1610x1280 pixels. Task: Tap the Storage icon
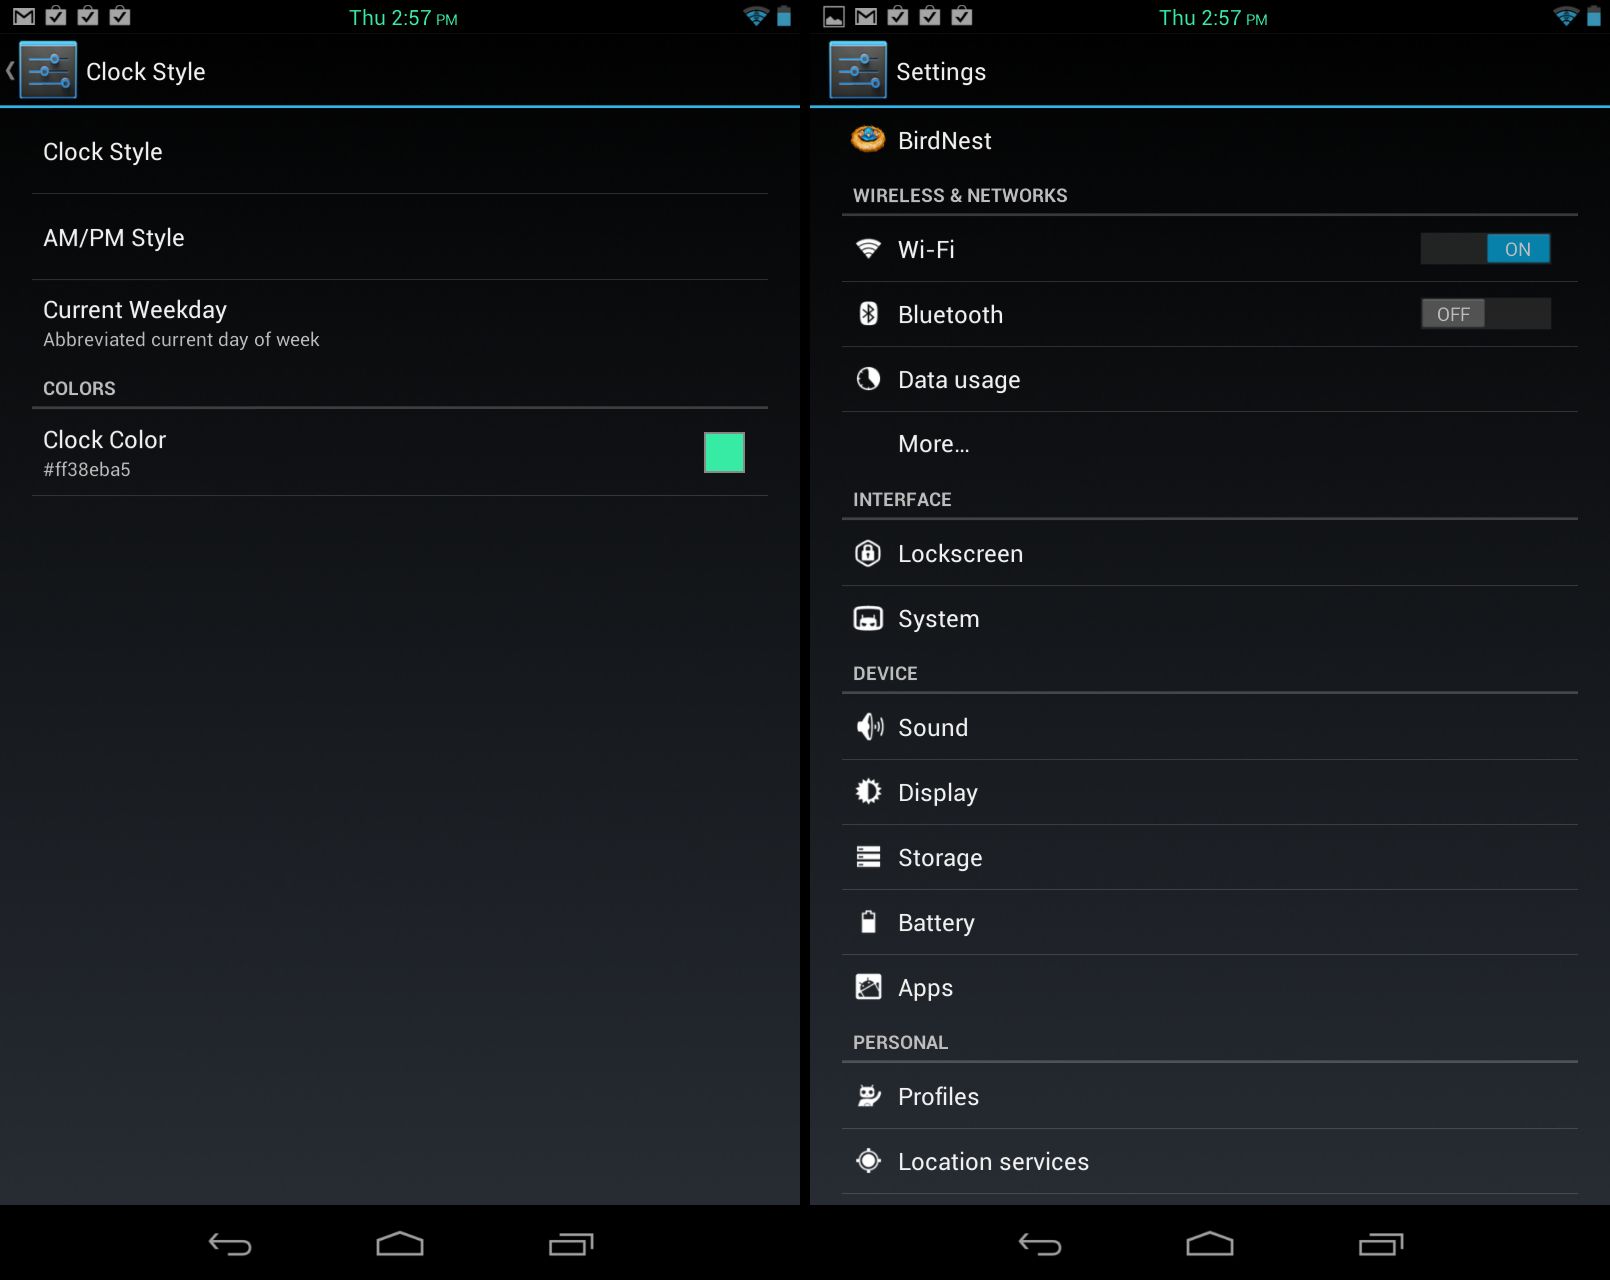pyautogui.click(x=868, y=857)
